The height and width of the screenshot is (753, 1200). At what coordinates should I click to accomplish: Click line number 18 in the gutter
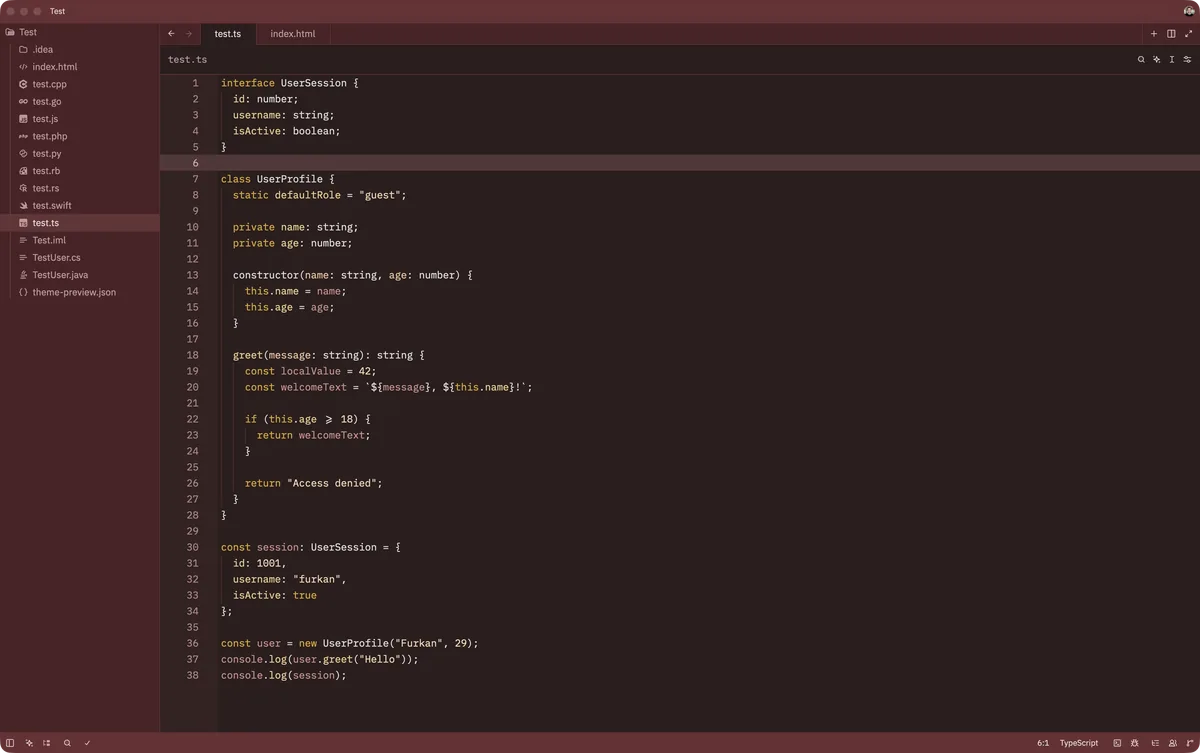(193, 355)
